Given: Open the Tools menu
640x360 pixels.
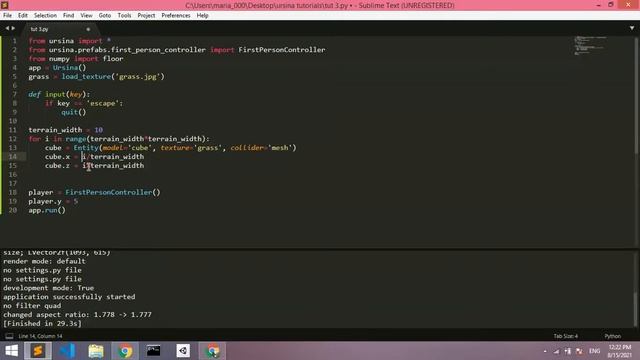Looking at the screenshot, I should pos(124,16).
